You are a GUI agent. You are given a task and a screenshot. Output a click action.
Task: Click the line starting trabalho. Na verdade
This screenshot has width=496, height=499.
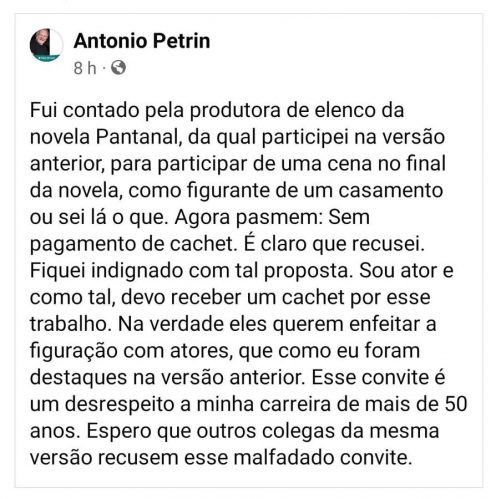coord(233,324)
